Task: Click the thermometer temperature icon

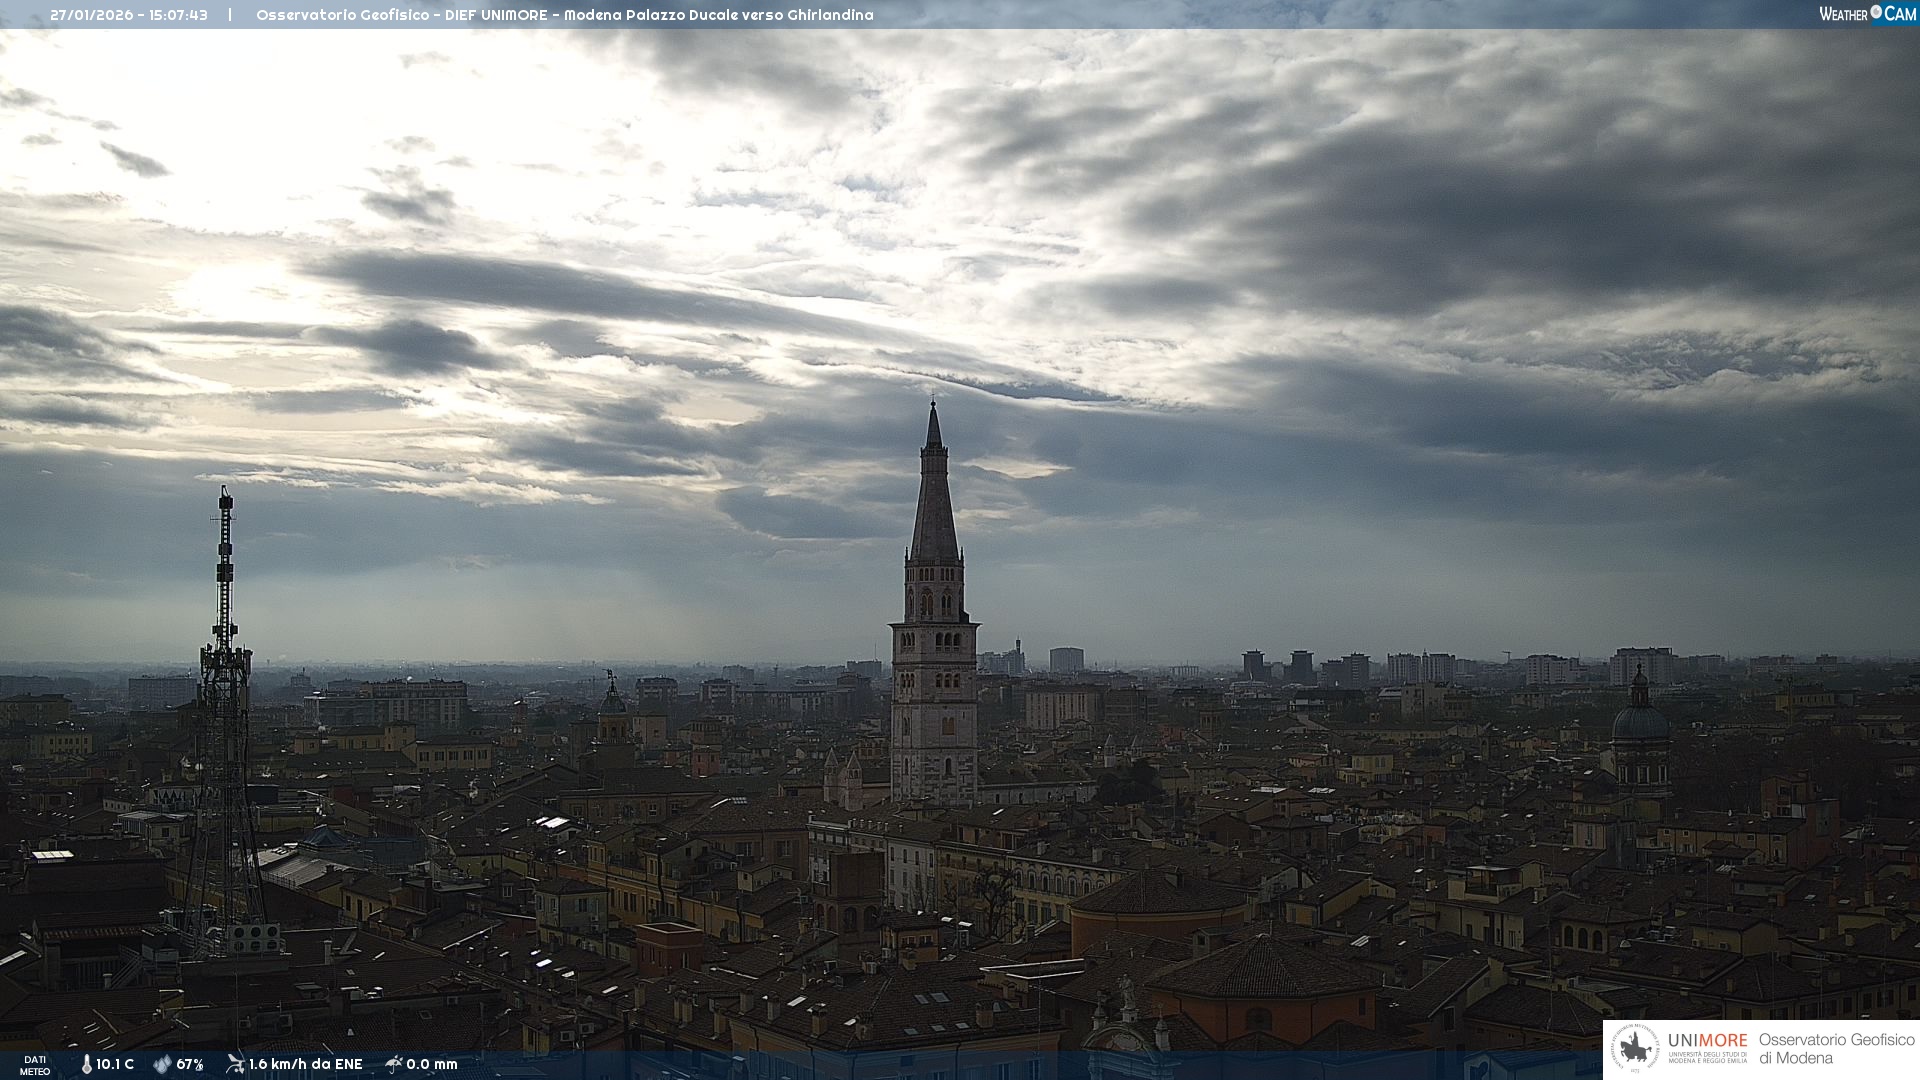Action: [x=87, y=1064]
